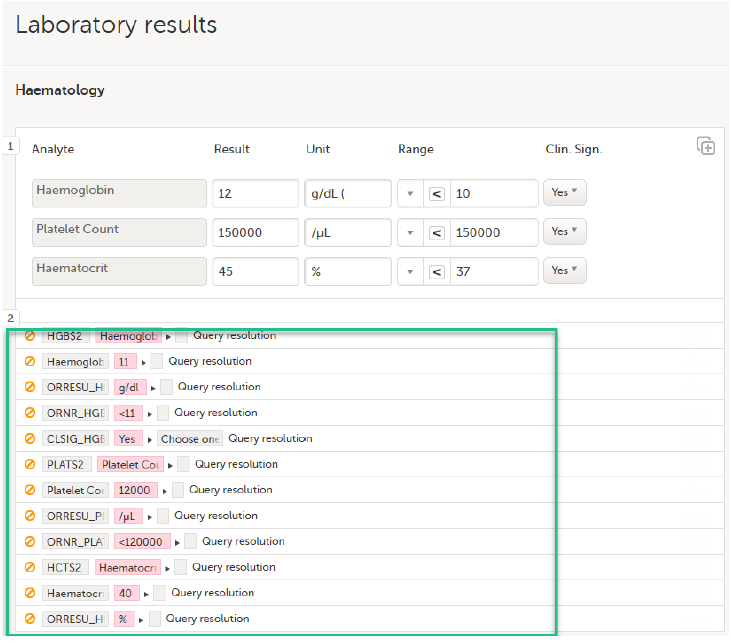Screen dimensions: 731x643
Task: Click the orange query icon beside CLSIG_HGB
Action: 30,439
